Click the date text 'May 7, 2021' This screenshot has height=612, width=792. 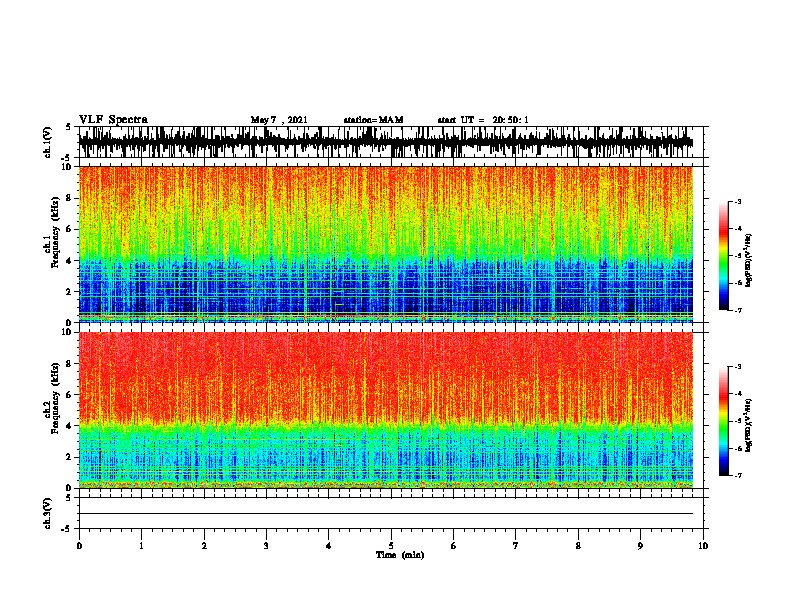[x=279, y=120]
